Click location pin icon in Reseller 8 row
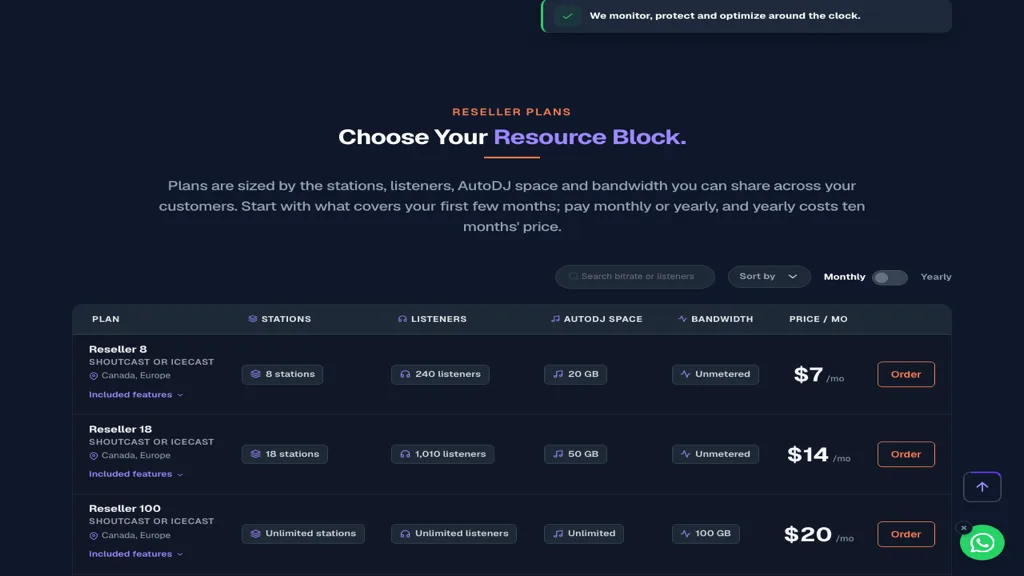Image resolution: width=1024 pixels, height=576 pixels. pyautogui.click(x=93, y=376)
